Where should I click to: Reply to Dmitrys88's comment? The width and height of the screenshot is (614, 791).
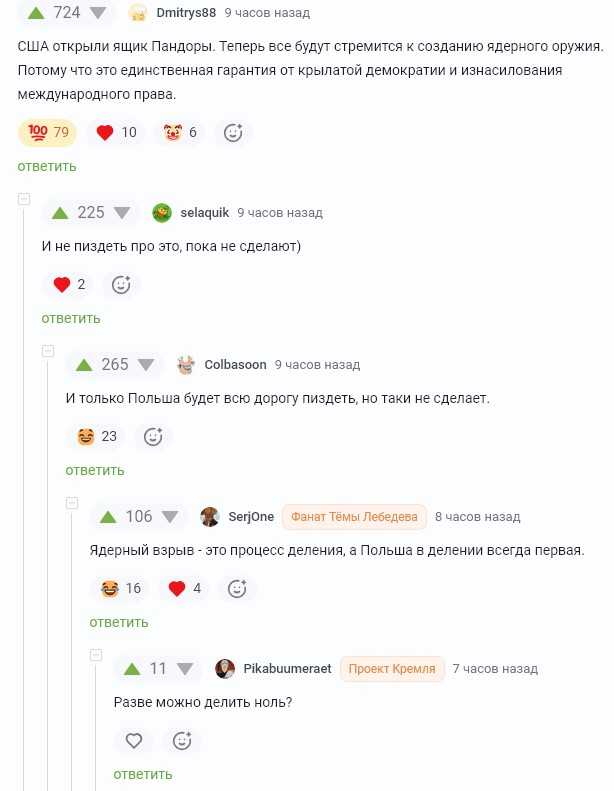pyautogui.click(x=47, y=166)
